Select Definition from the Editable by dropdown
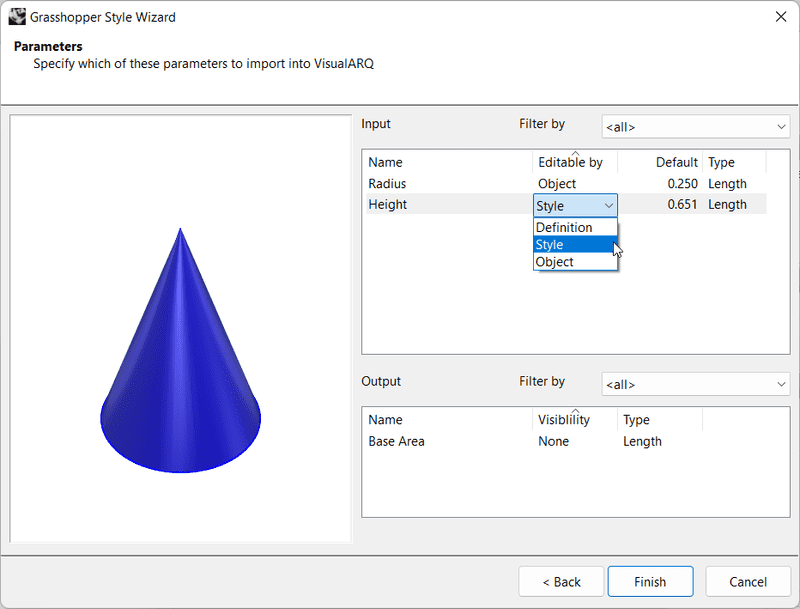Viewport: 800px width, 609px height. tap(570, 227)
